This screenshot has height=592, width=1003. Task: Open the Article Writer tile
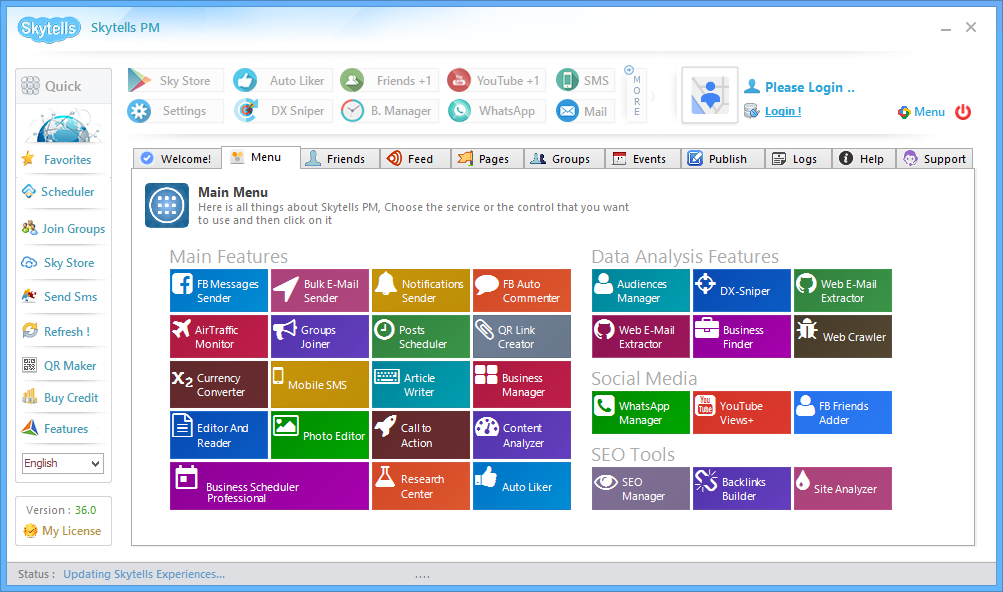421,385
